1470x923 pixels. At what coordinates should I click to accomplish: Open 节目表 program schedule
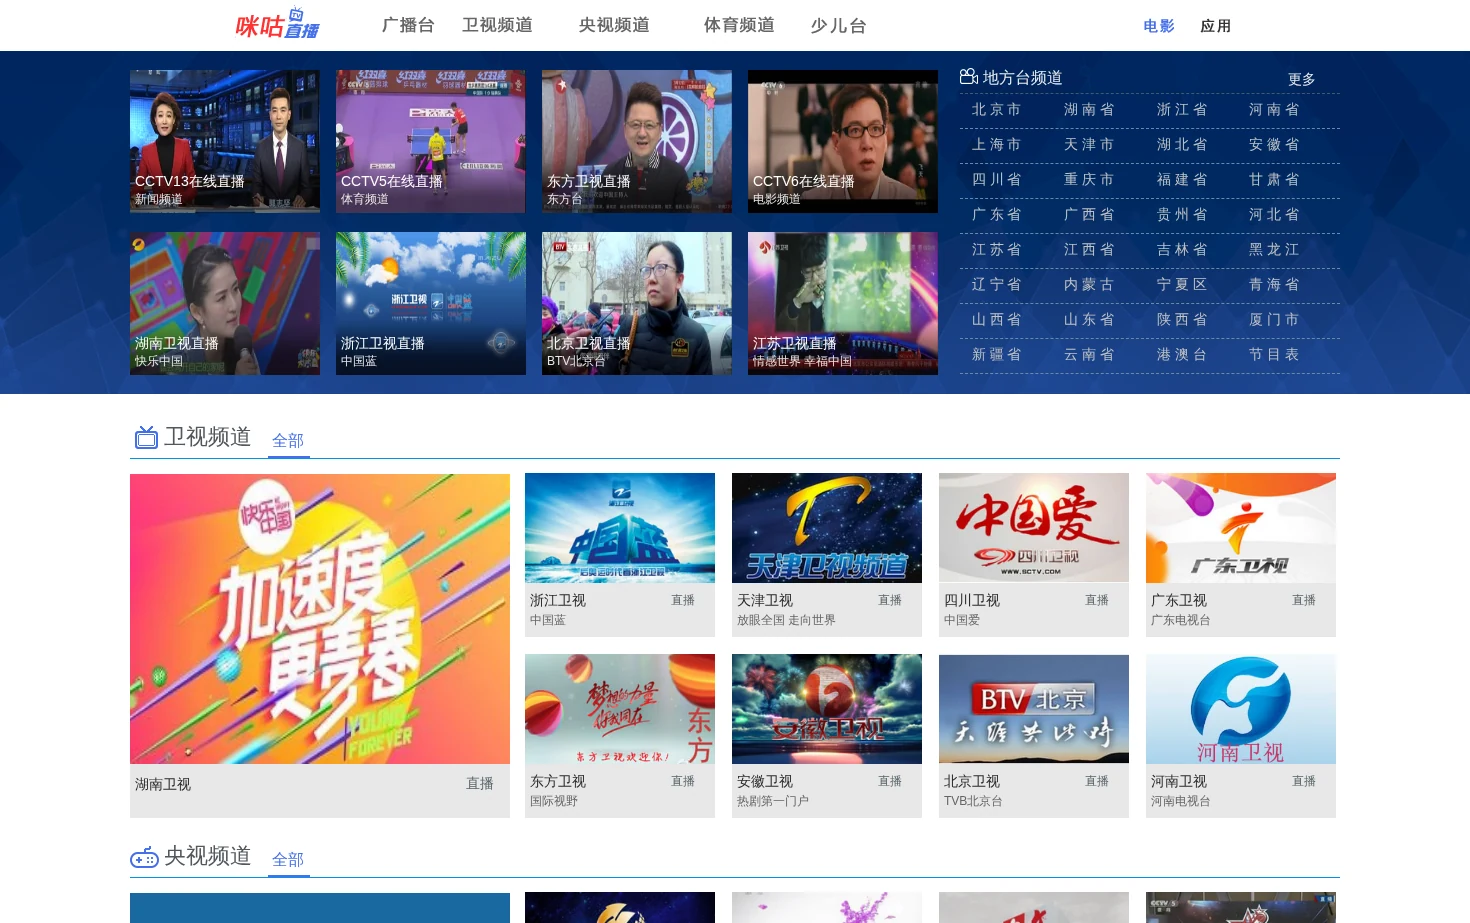tap(1274, 355)
